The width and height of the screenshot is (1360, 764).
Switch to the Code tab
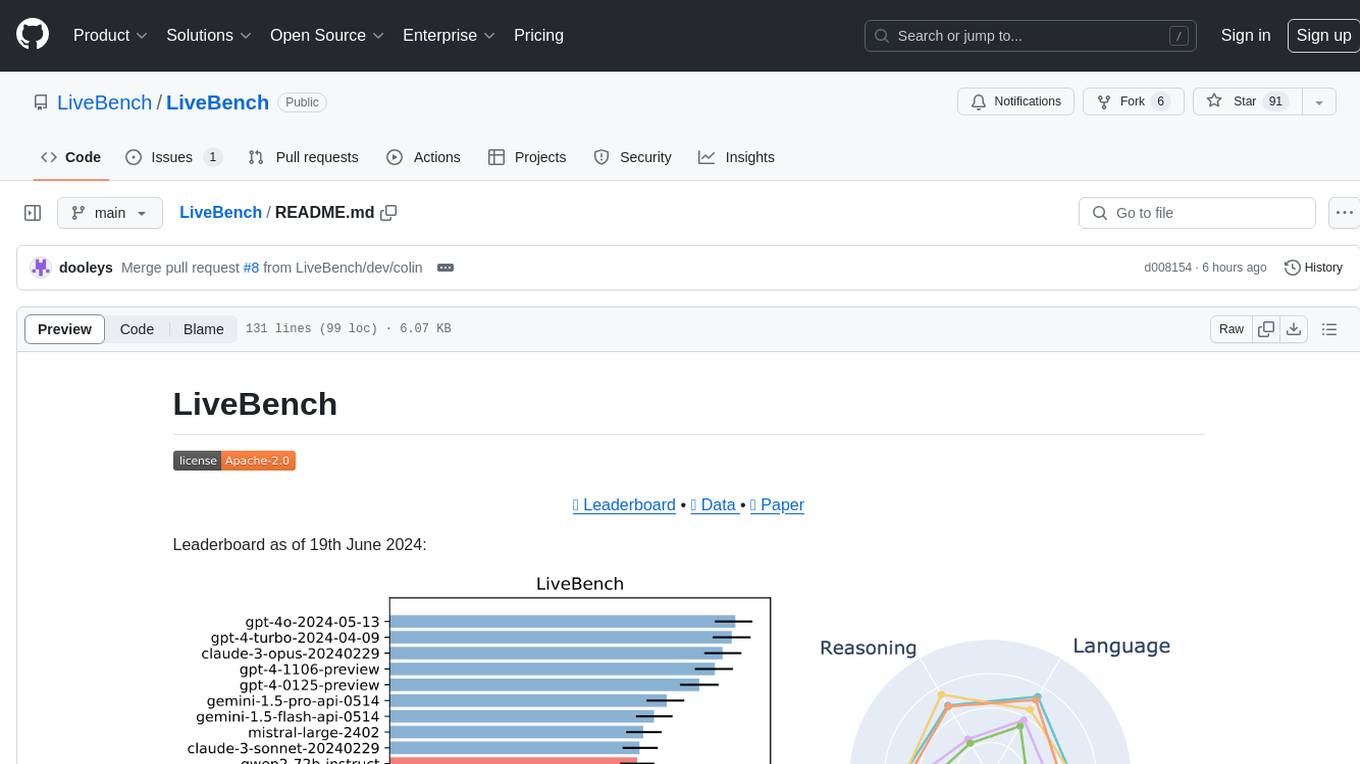[x=70, y=157]
